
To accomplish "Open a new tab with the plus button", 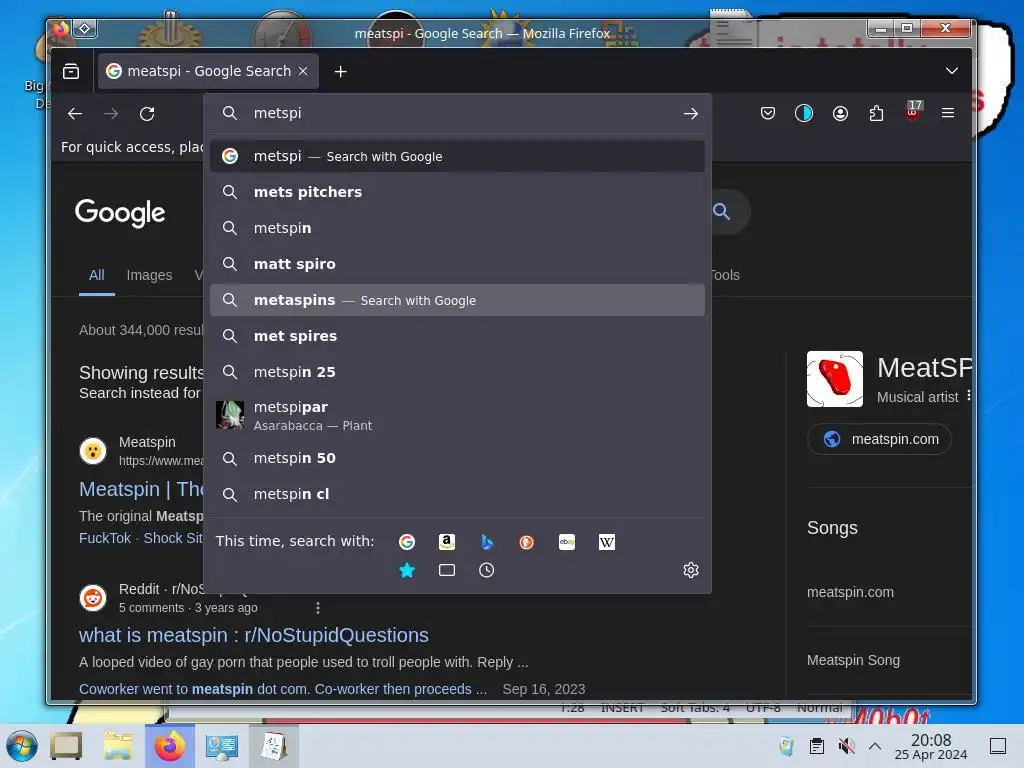I will (340, 71).
